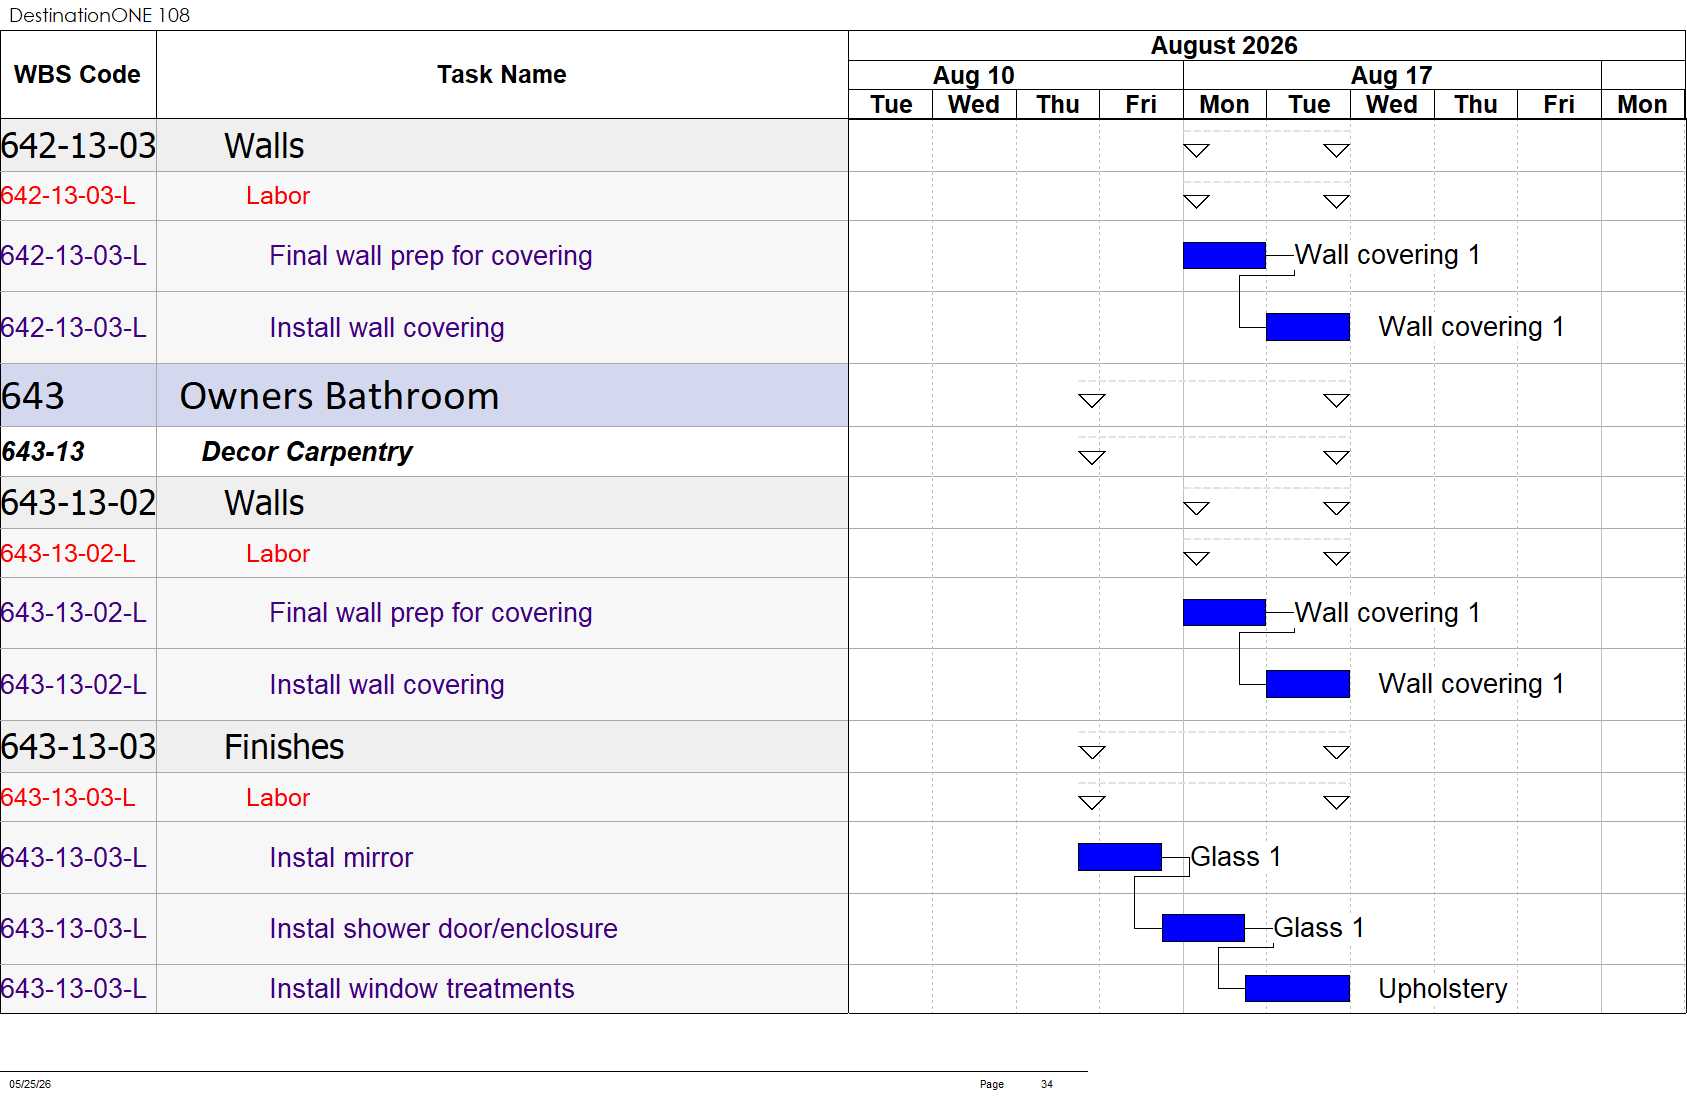Click the Gantt bar for Install window treatments
Image resolution: width=1687 pixels, height=1097 pixels.
click(1297, 988)
